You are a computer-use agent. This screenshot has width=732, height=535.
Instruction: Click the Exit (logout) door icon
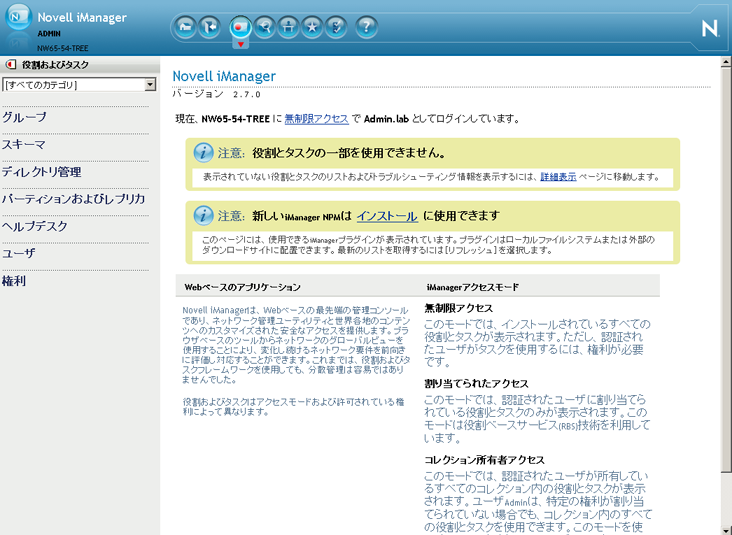(x=209, y=27)
